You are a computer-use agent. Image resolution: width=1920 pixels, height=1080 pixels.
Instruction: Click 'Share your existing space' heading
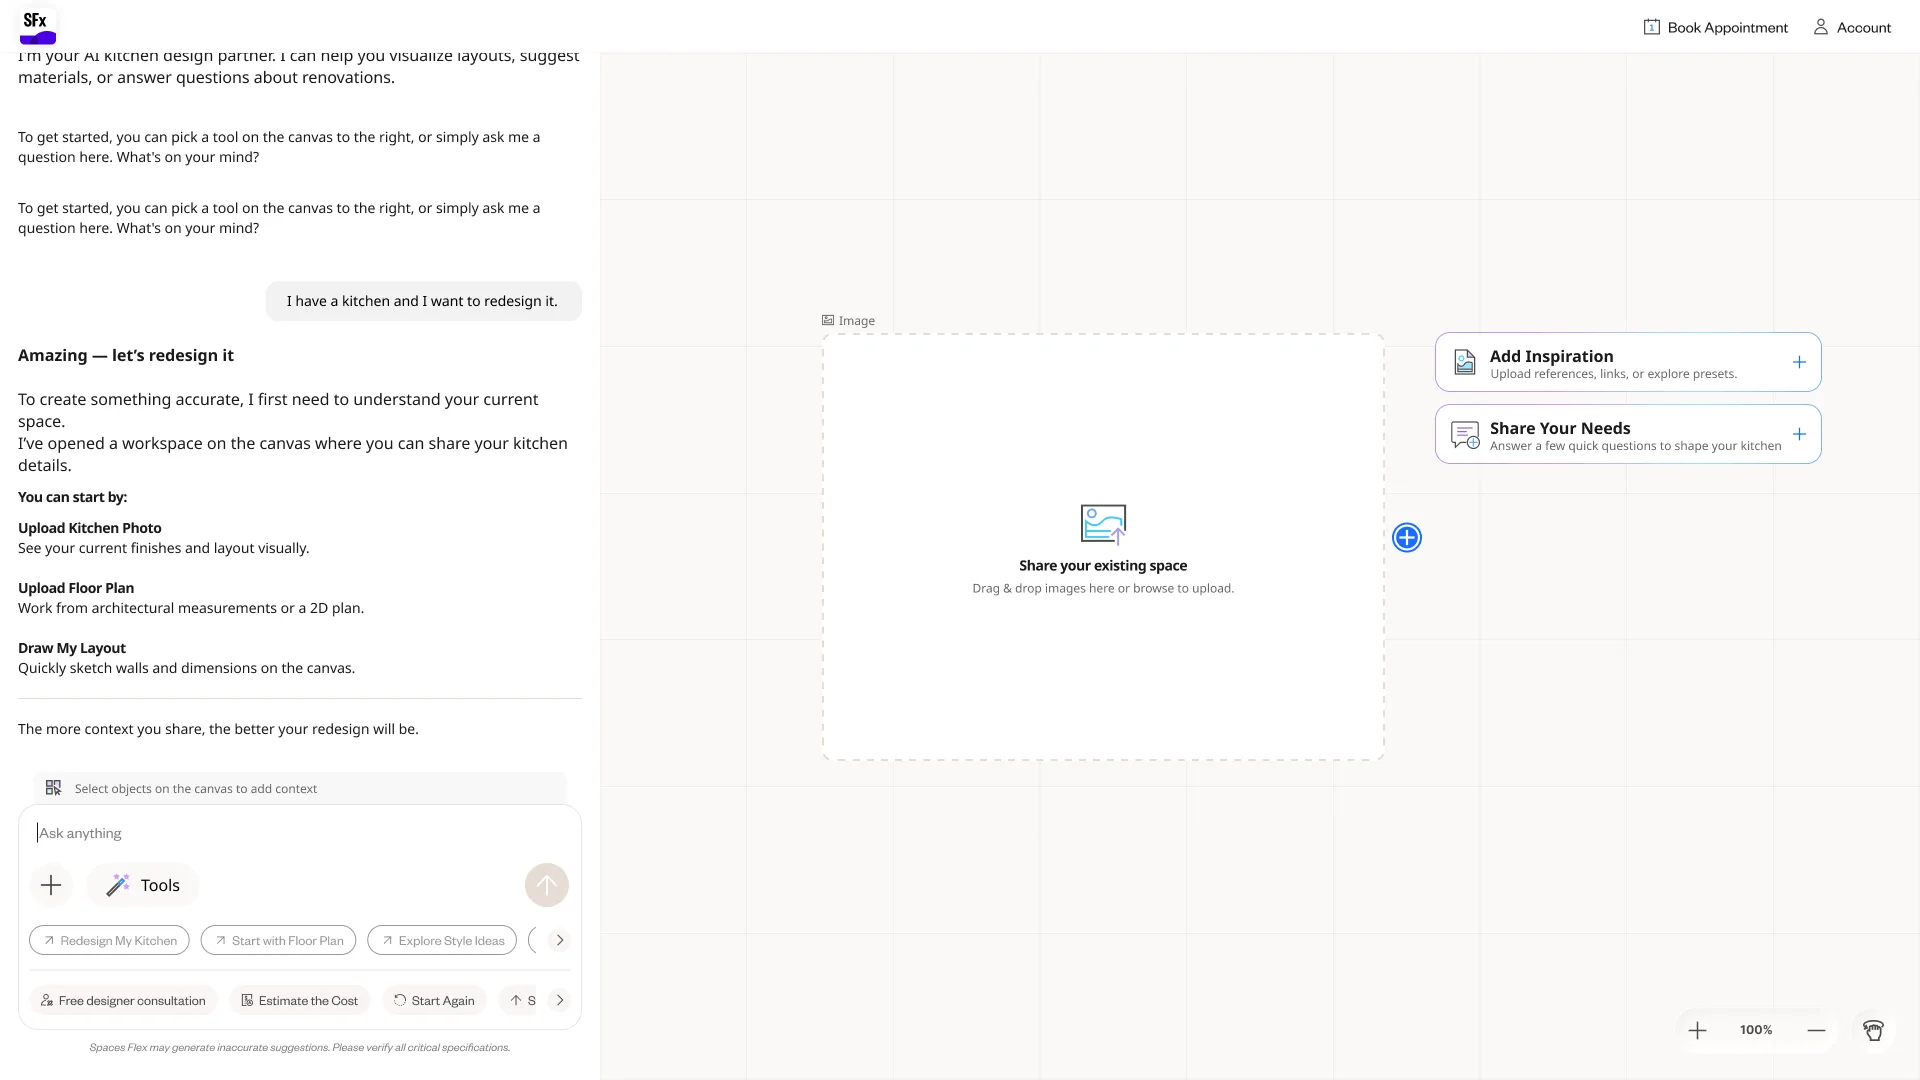coord(1103,566)
